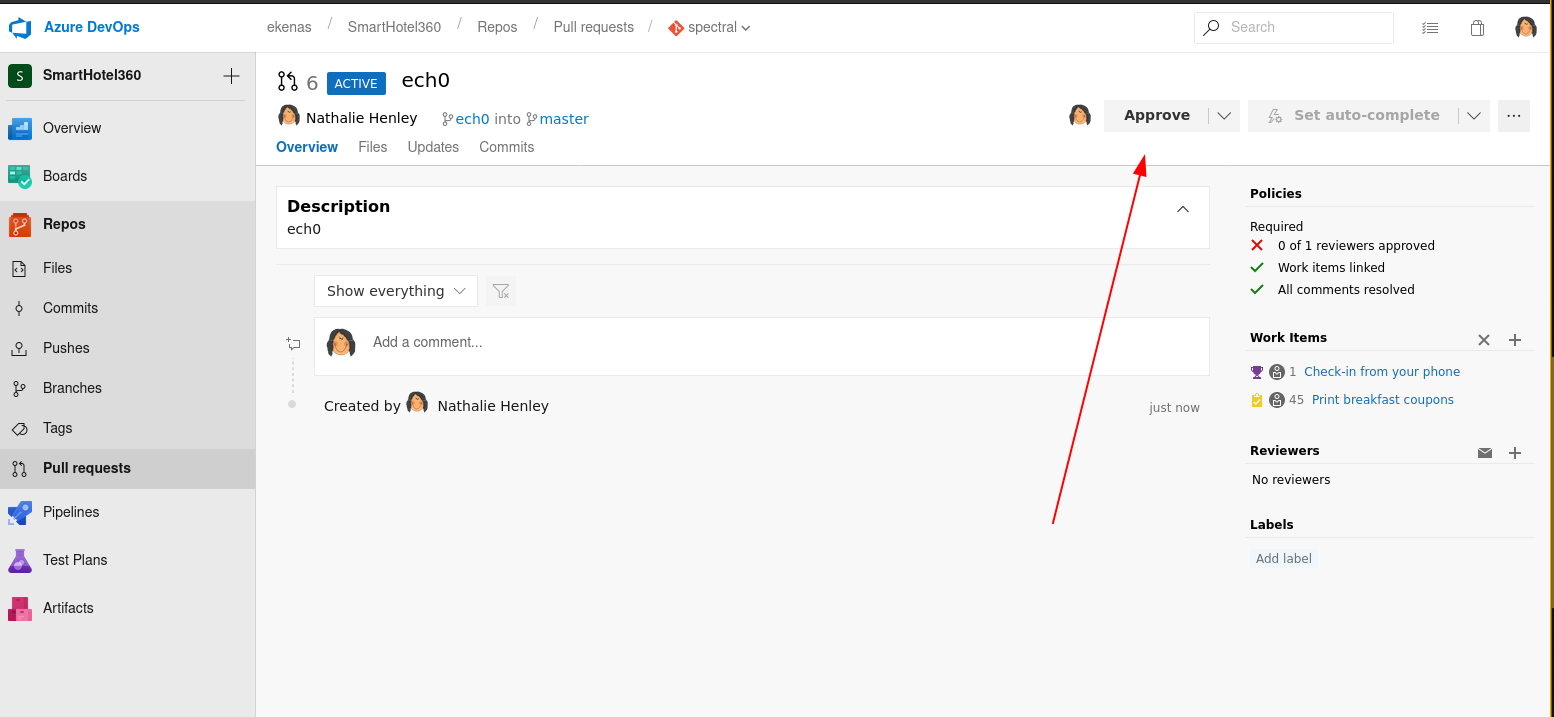Click the ACTIVE status badge
Image resolution: width=1554 pixels, height=717 pixels.
point(356,83)
